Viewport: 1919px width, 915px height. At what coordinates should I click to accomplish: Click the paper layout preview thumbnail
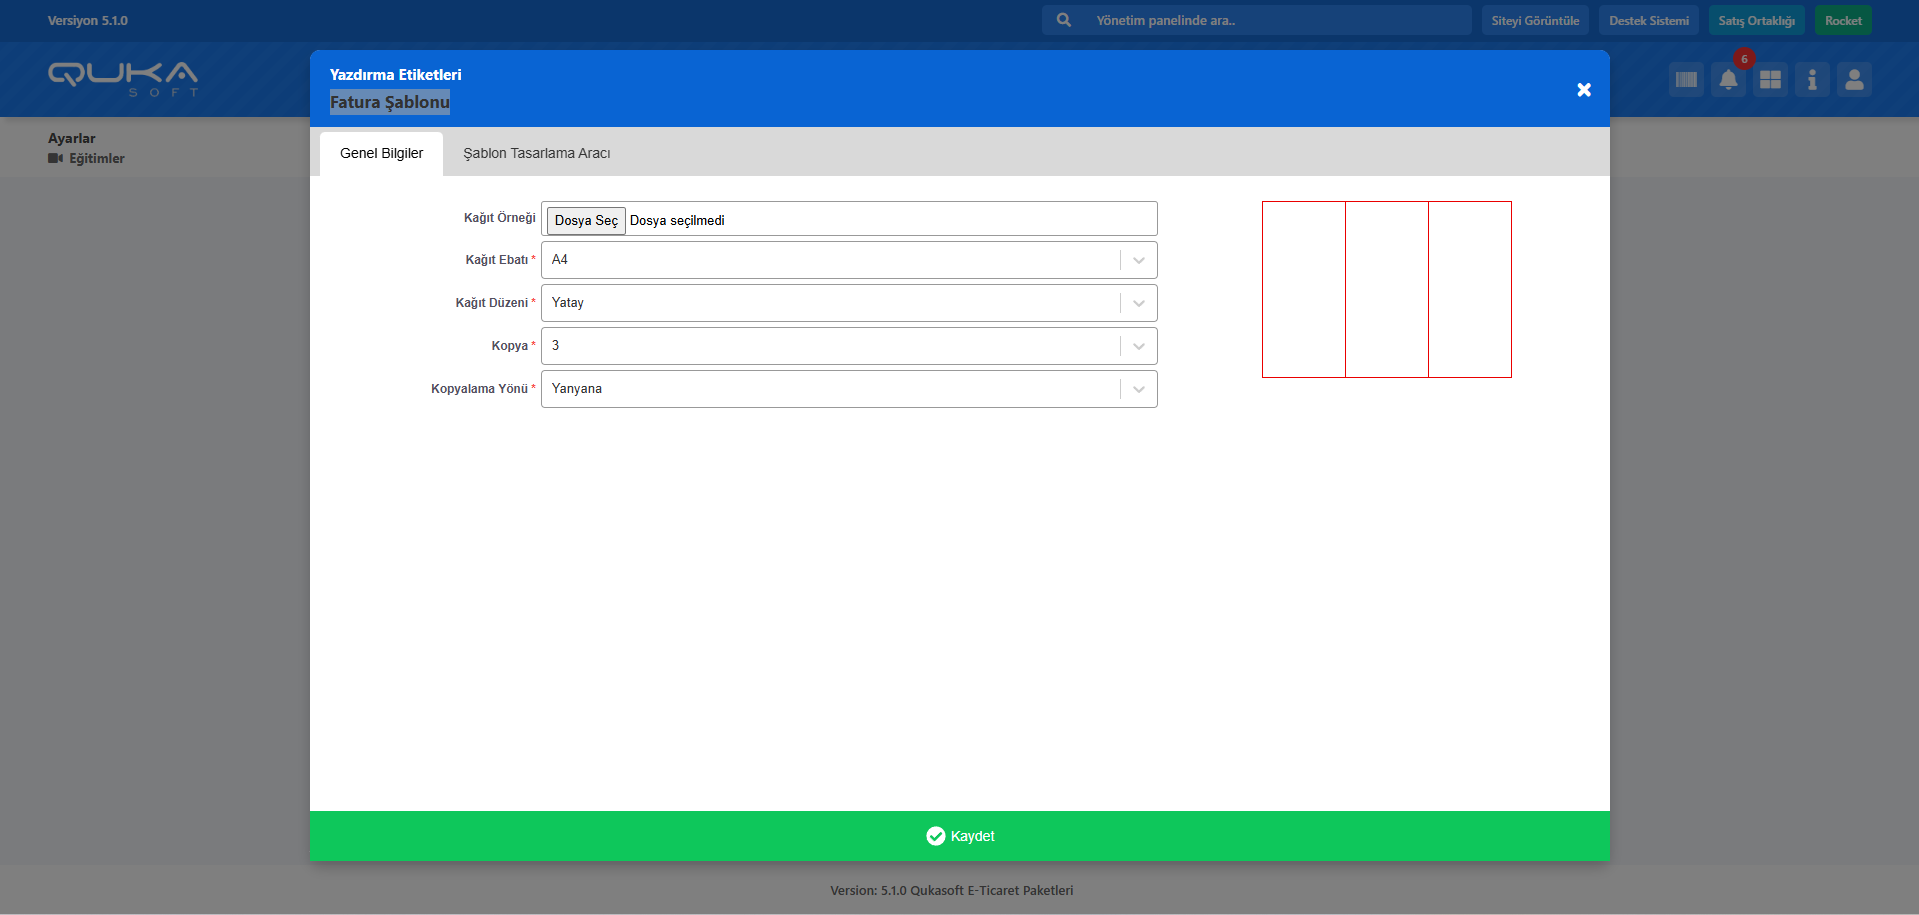(1386, 289)
